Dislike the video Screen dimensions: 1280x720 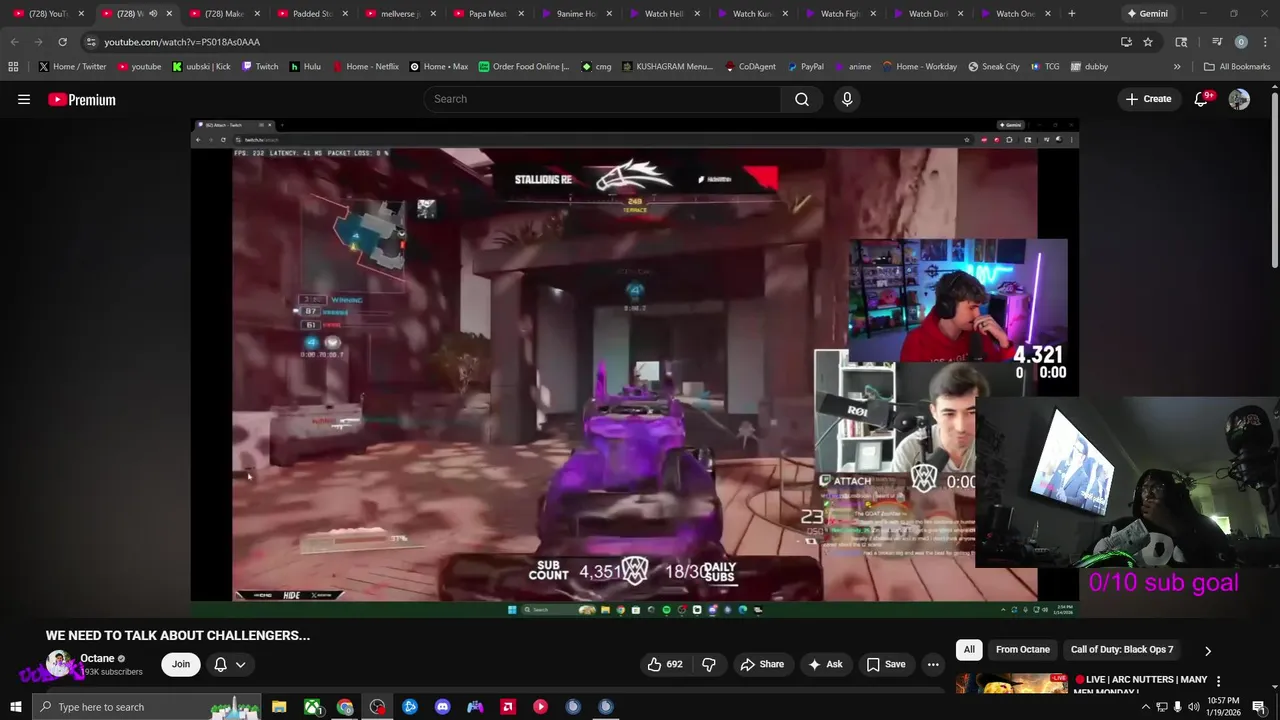click(x=709, y=664)
